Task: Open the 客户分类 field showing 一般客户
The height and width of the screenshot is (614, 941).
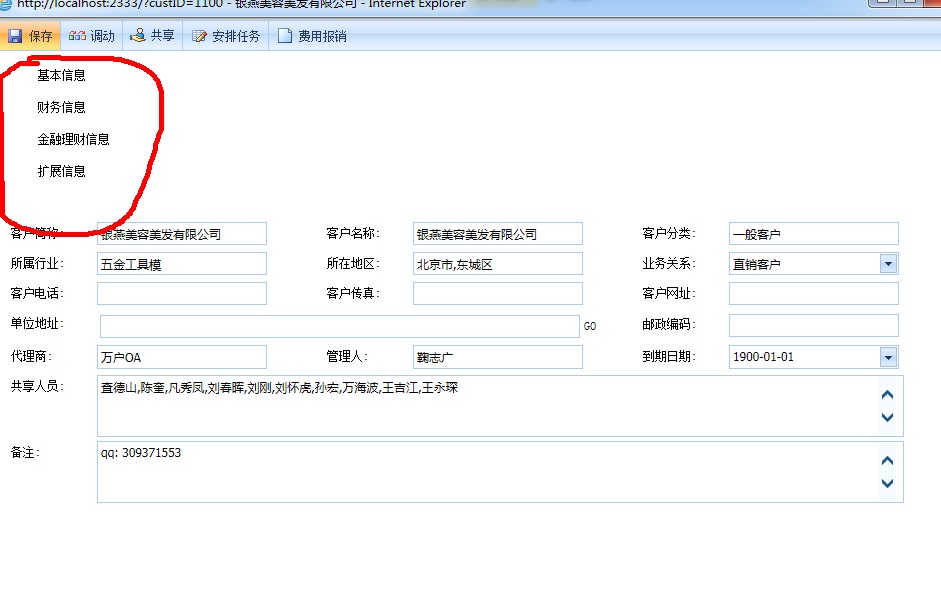Action: (812, 232)
